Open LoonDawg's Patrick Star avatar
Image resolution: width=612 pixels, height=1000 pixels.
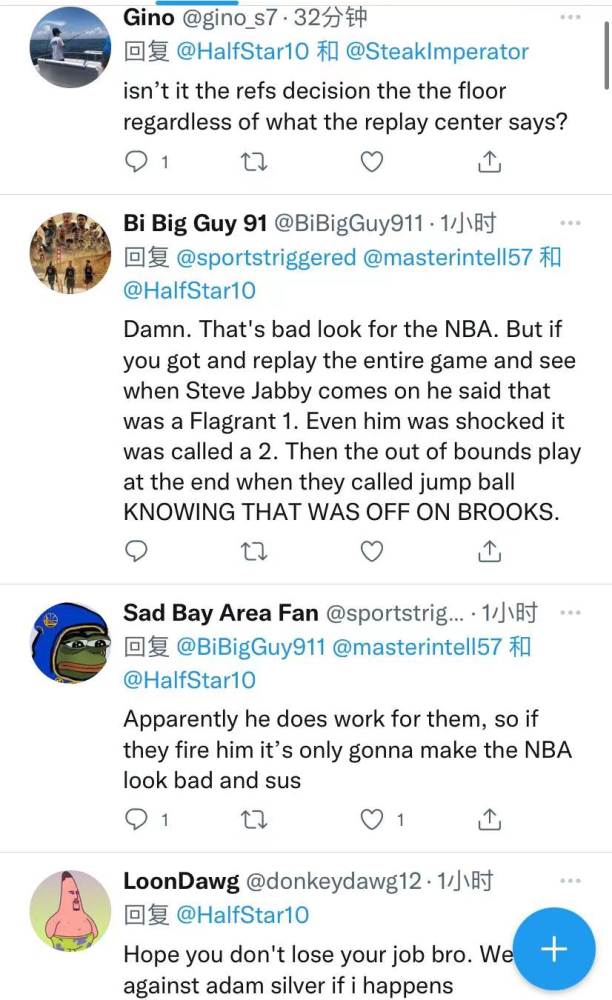click(x=70, y=910)
